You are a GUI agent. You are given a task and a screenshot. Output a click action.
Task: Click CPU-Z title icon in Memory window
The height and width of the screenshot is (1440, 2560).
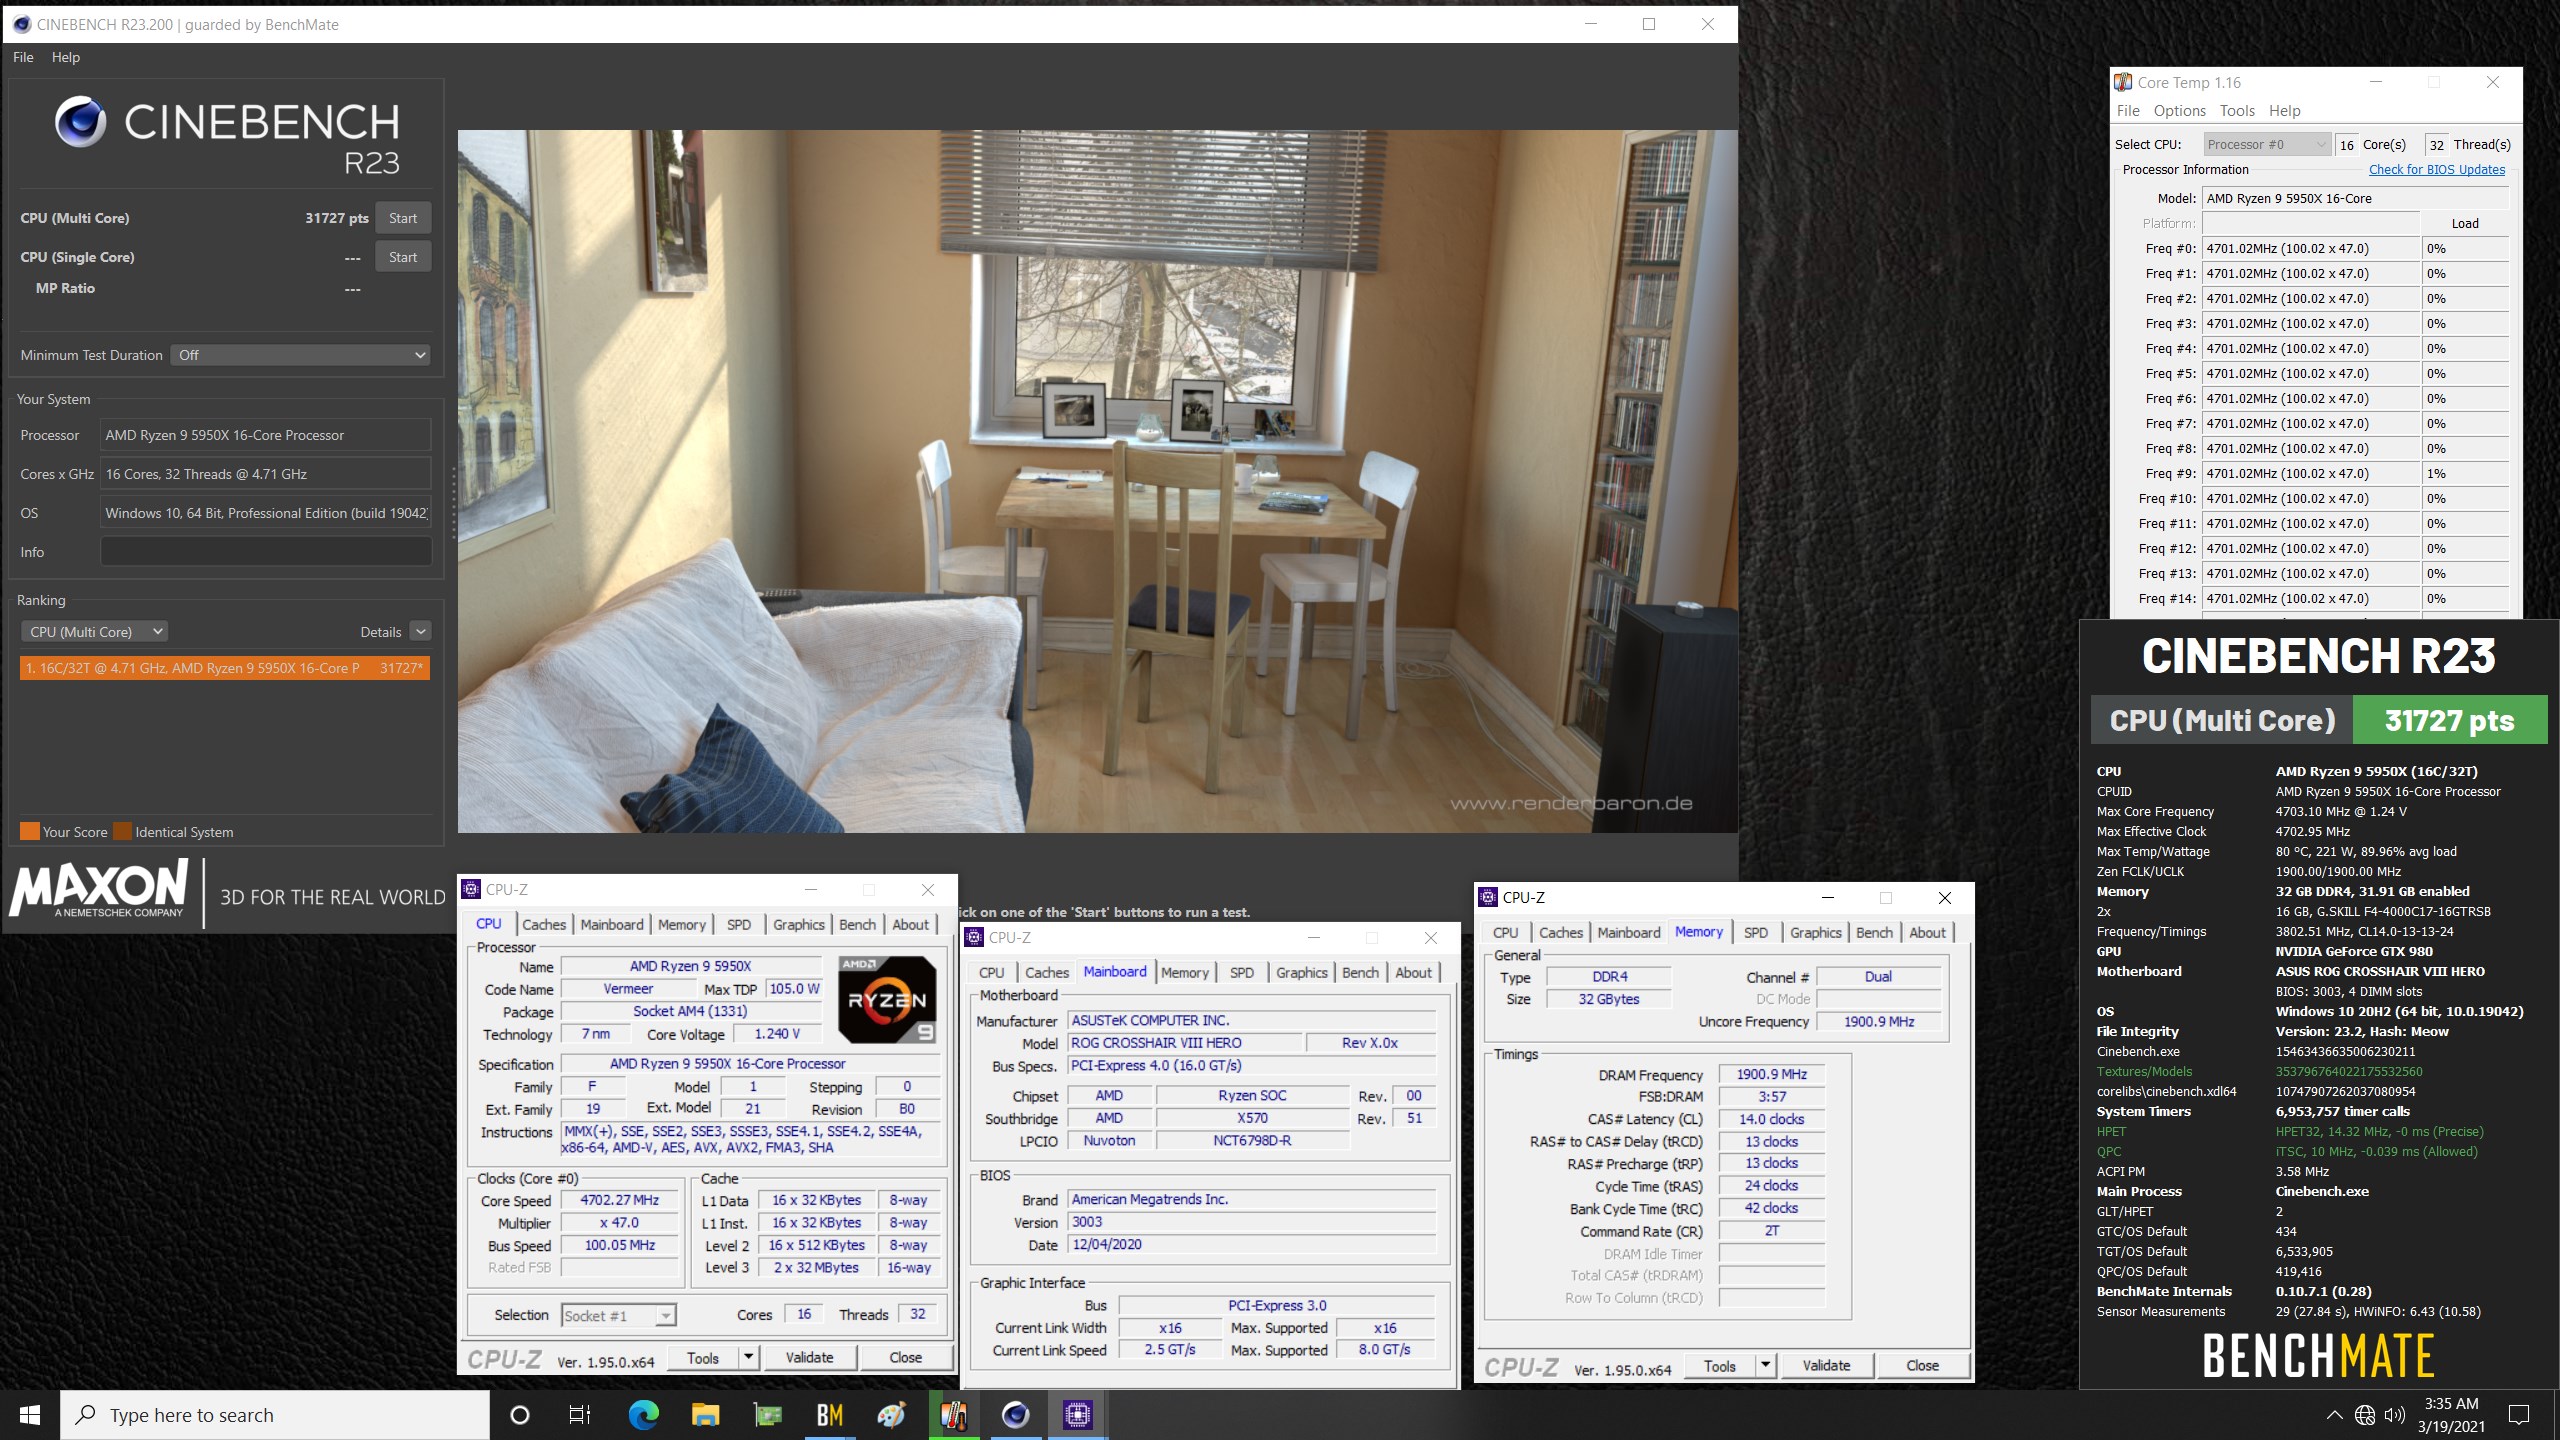pyautogui.click(x=1489, y=897)
